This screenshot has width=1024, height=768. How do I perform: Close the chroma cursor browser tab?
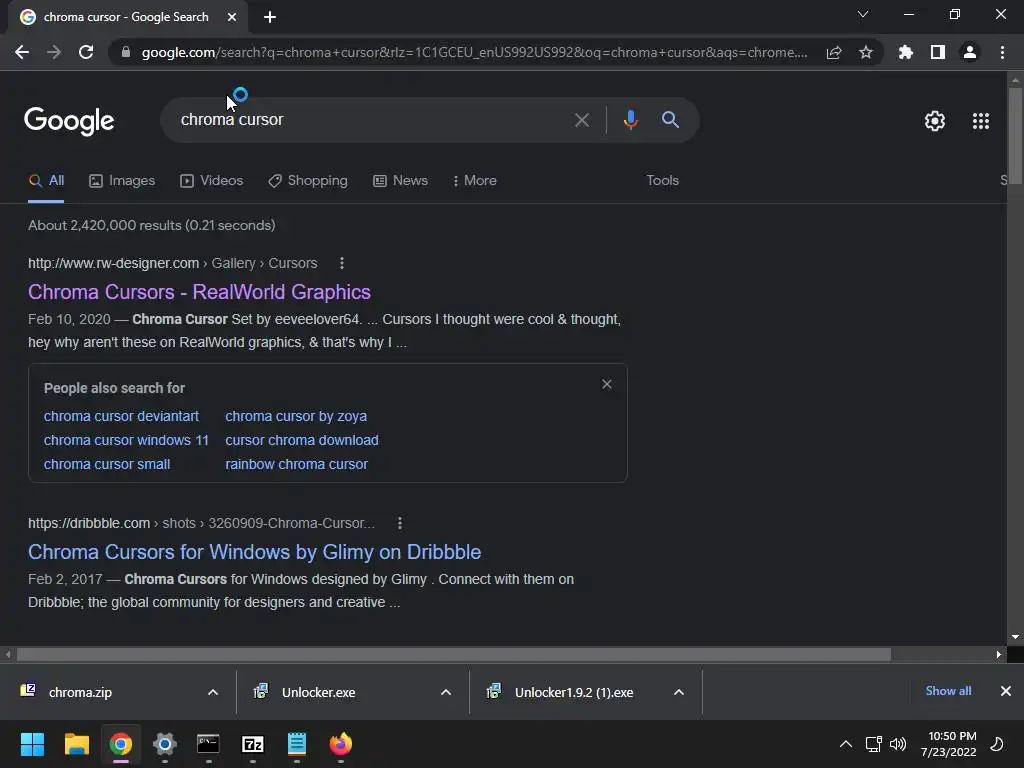[x=232, y=18]
